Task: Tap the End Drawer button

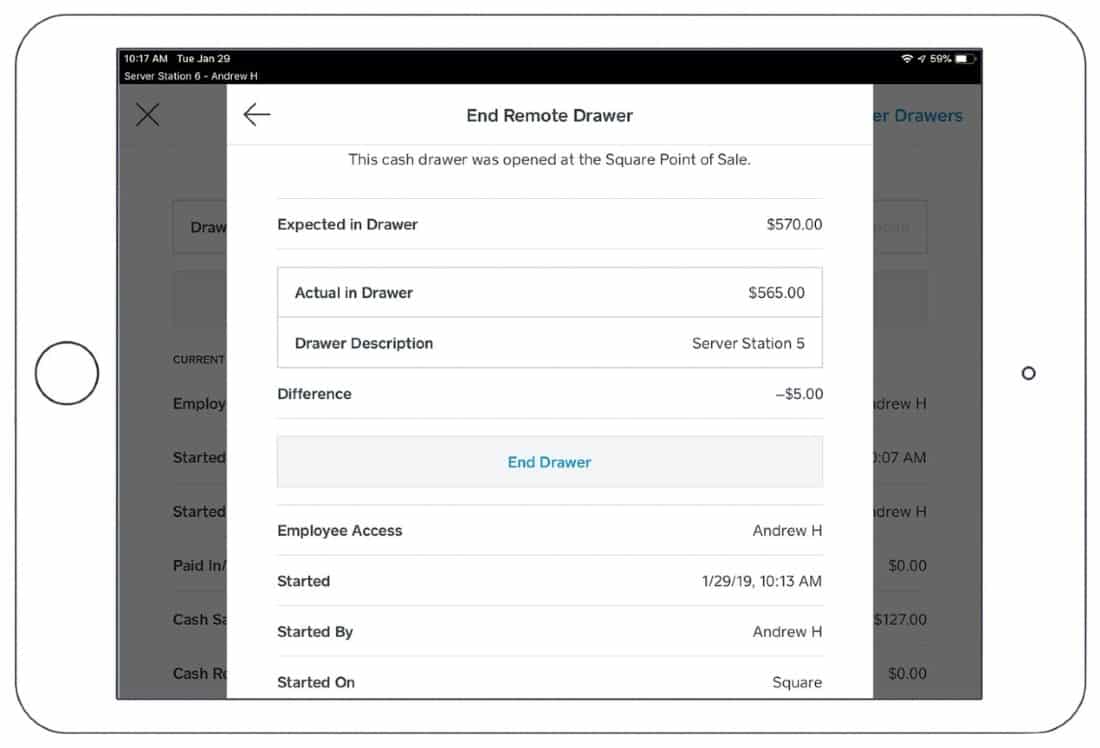Action: click(x=549, y=462)
